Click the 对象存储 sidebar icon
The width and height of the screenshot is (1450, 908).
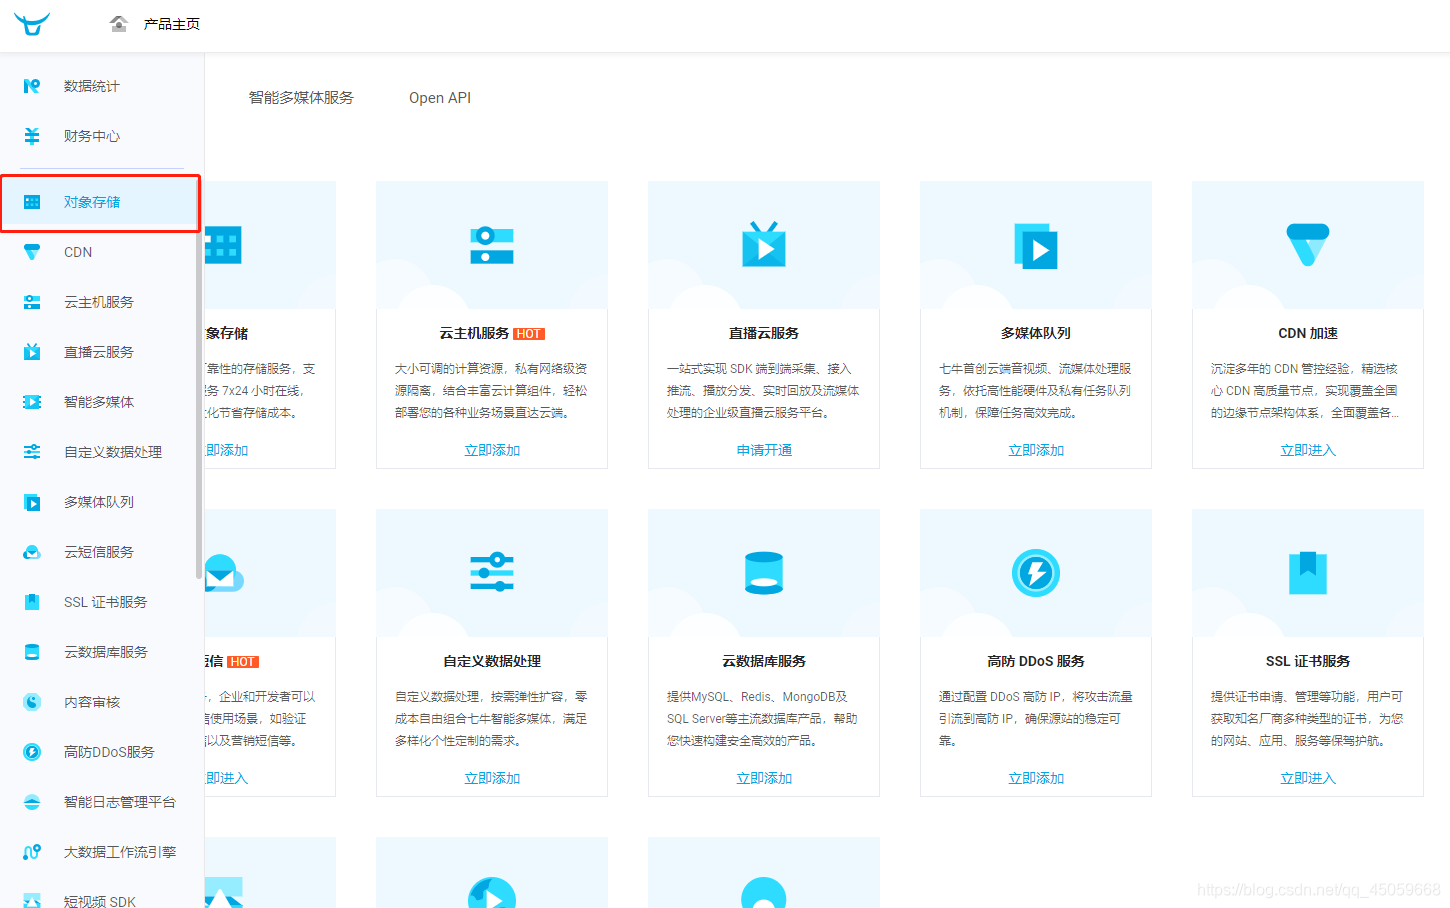pos(32,202)
